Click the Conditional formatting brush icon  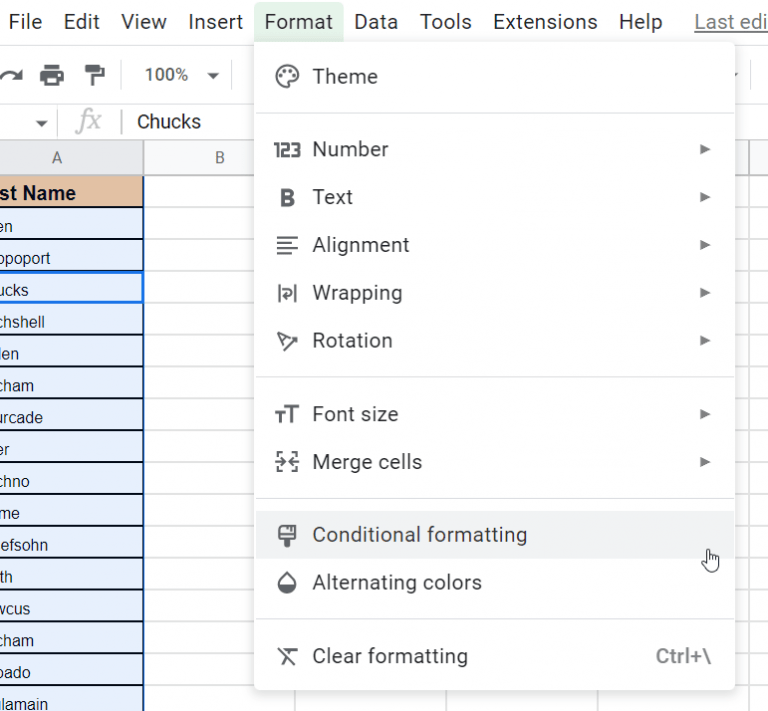pyautogui.click(x=287, y=535)
